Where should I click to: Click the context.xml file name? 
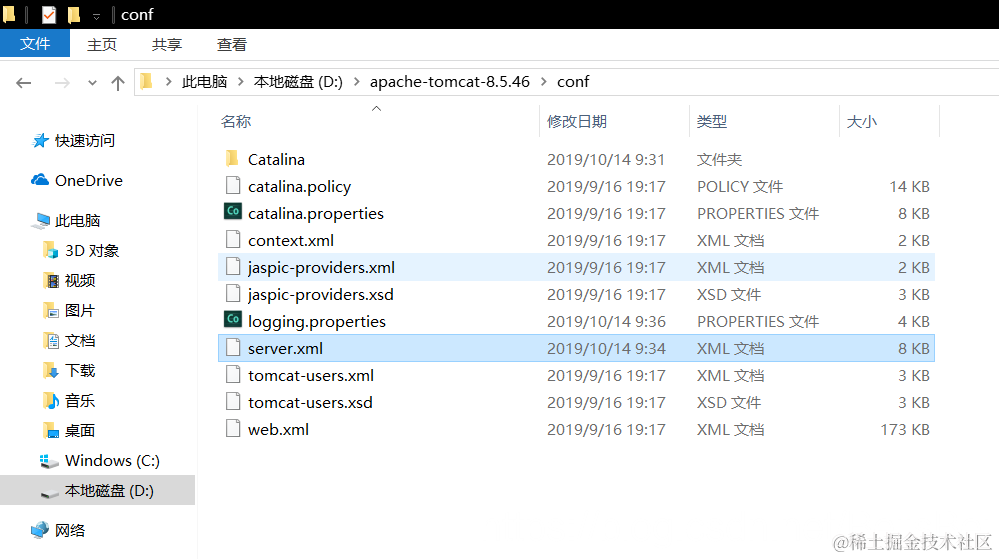(x=291, y=241)
